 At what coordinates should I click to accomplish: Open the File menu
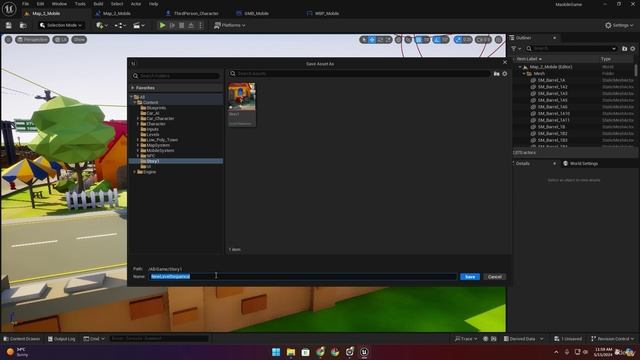(x=25, y=4)
